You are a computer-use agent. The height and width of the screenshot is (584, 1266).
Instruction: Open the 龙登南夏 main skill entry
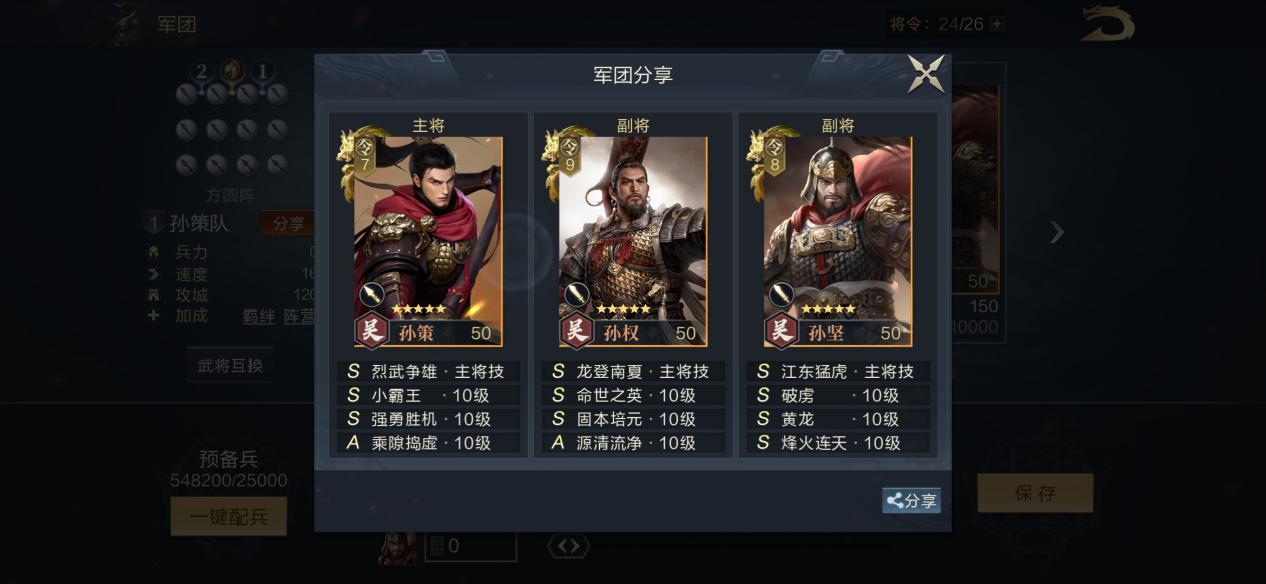[x=633, y=371]
